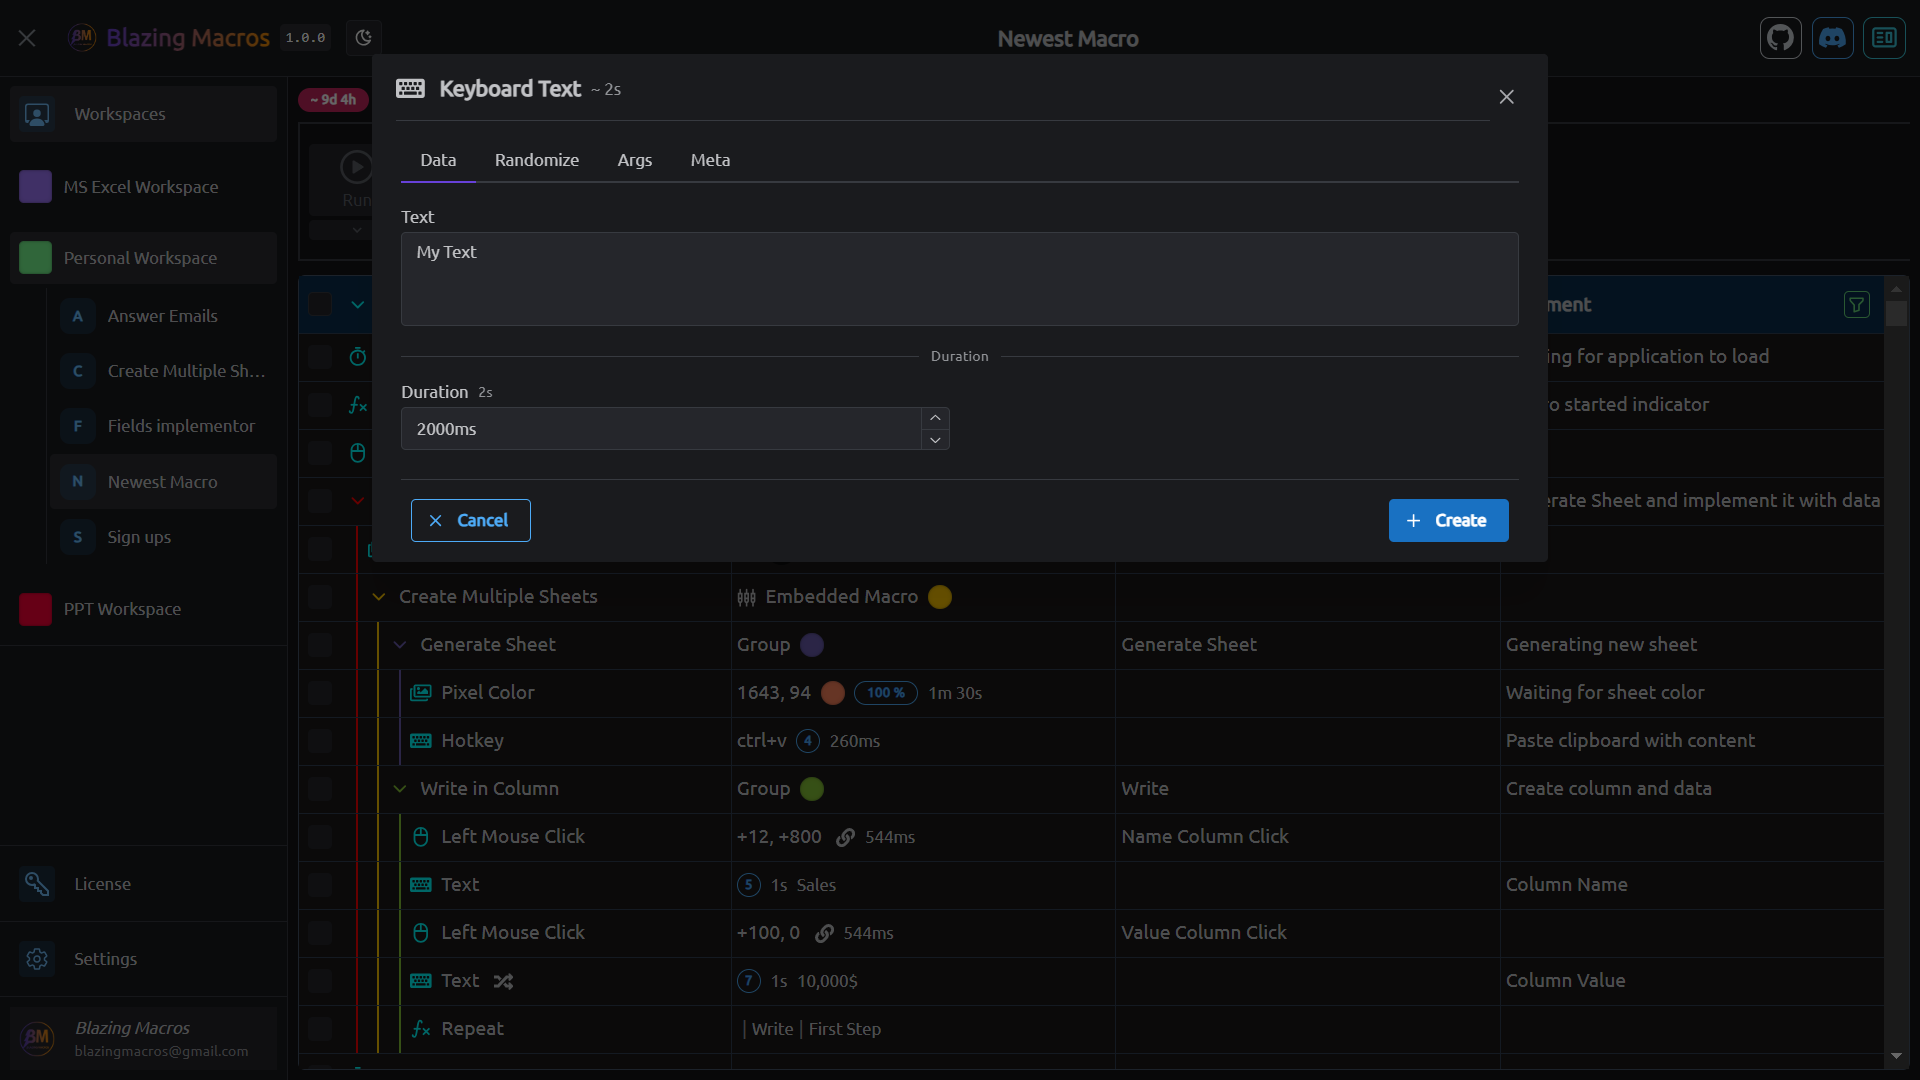Check the Pixel Color row checkbox
Viewport: 1920px width, 1080px height.
pyautogui.click(x=320, y=693)
